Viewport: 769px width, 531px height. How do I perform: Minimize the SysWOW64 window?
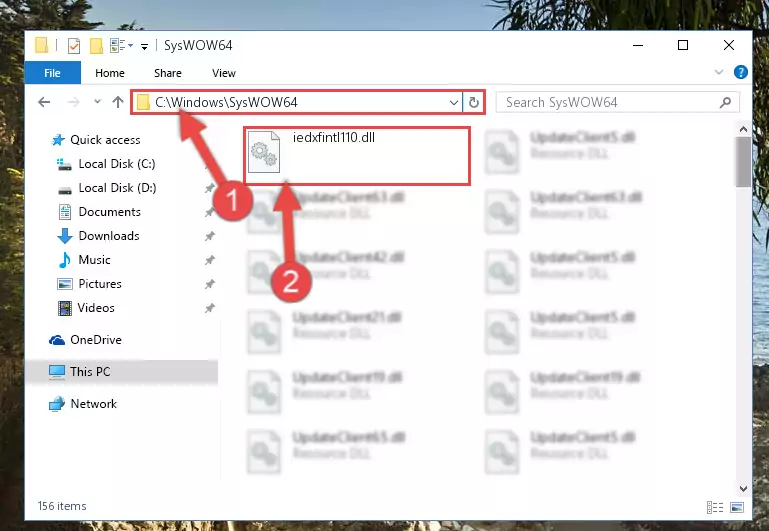click(x=638, y=45)
